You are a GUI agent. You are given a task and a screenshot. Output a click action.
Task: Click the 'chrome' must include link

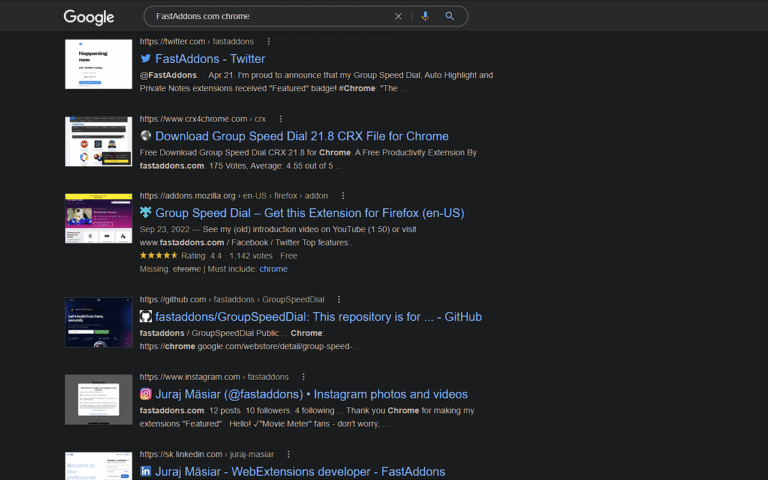273,269
